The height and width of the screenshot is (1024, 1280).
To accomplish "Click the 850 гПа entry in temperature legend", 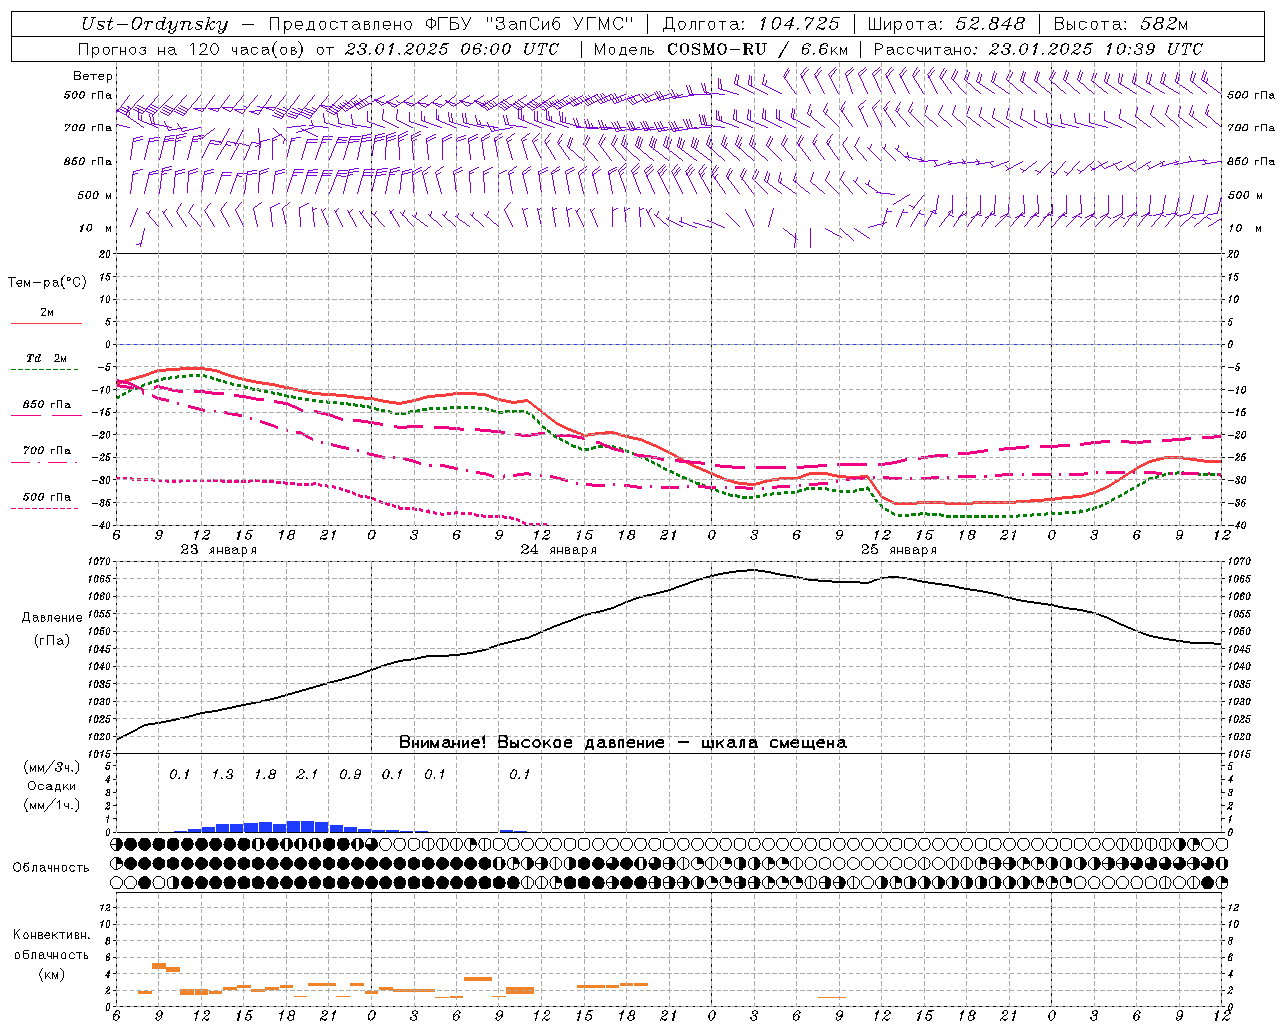I will [47, 405].
